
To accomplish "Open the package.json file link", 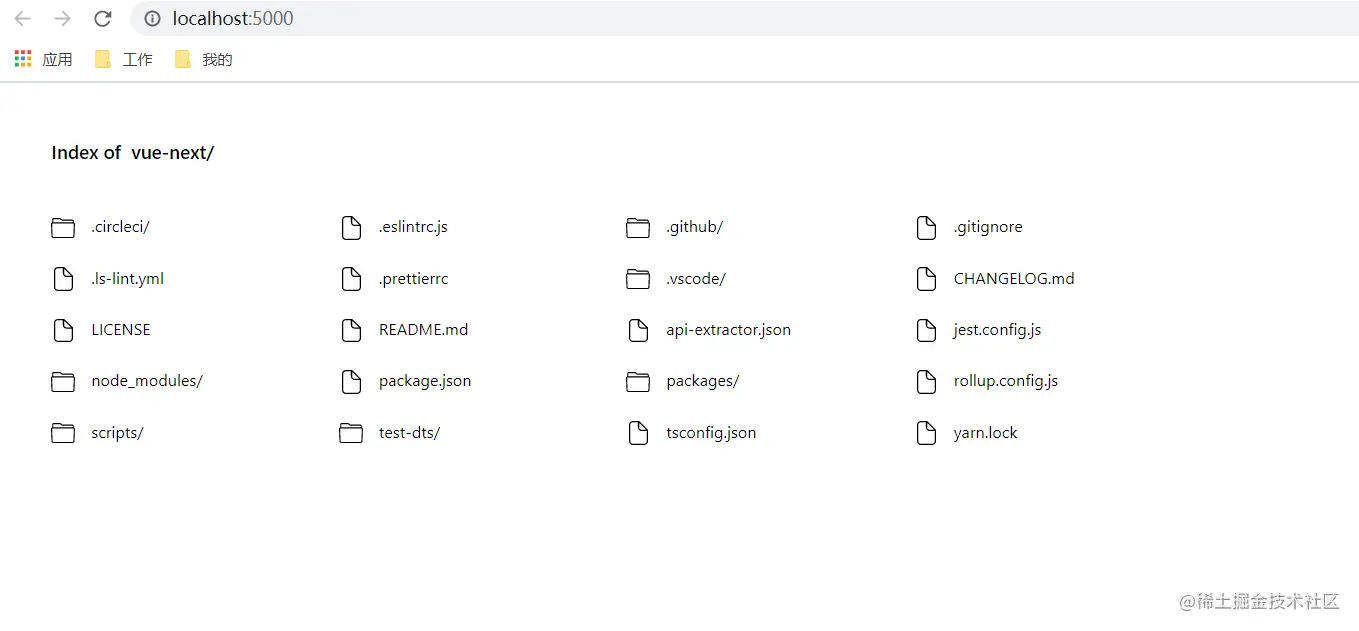I will [x=425, y=381].
